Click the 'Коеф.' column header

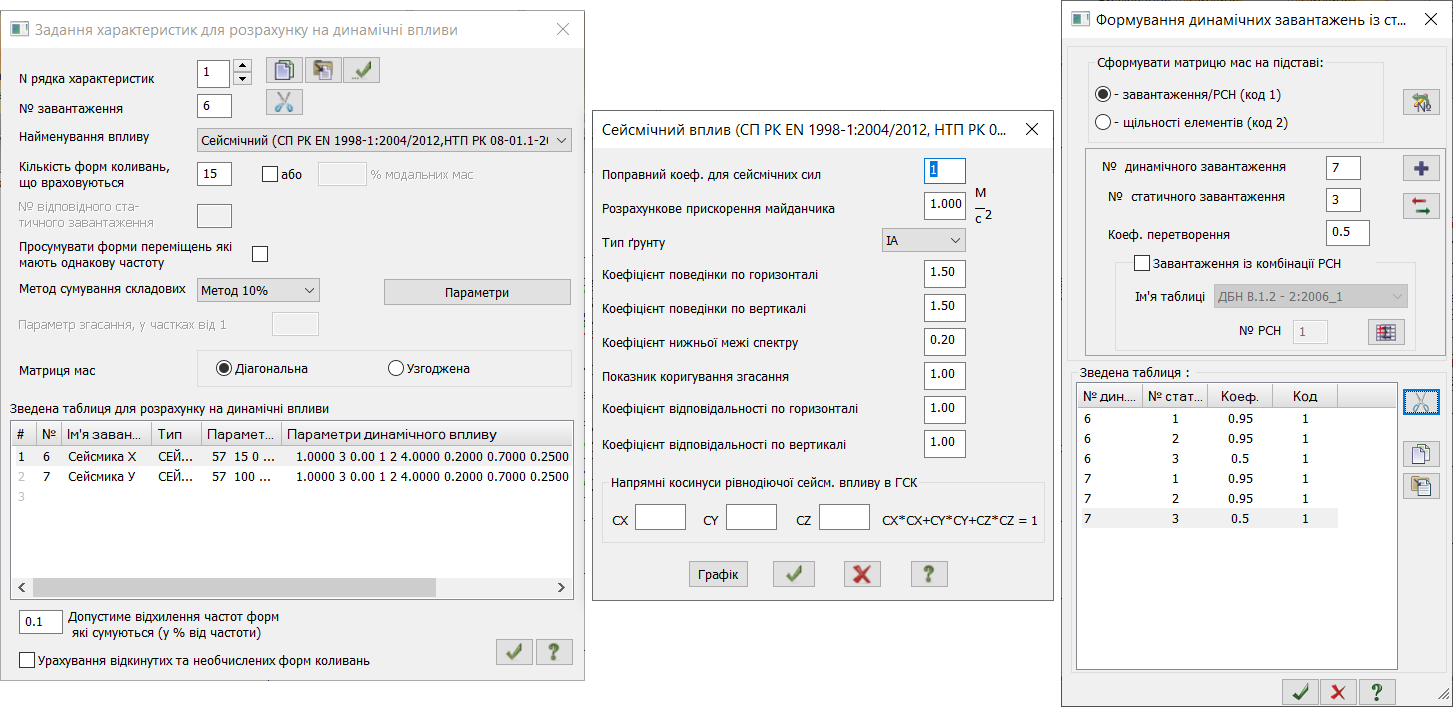(x=1239, y=396)
